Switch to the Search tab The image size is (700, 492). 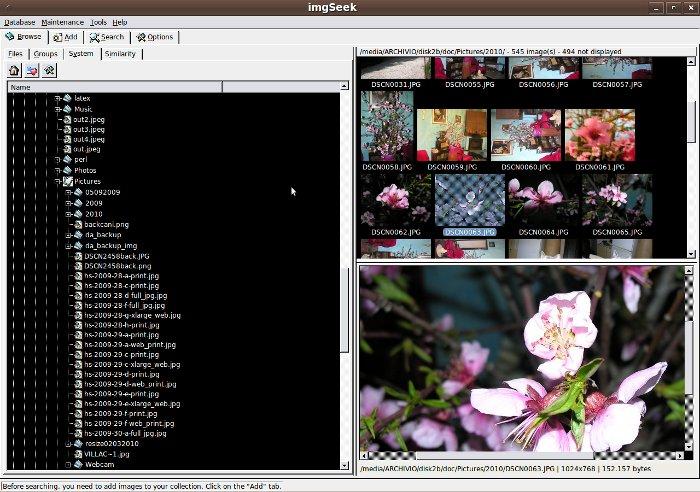(107, 37)
